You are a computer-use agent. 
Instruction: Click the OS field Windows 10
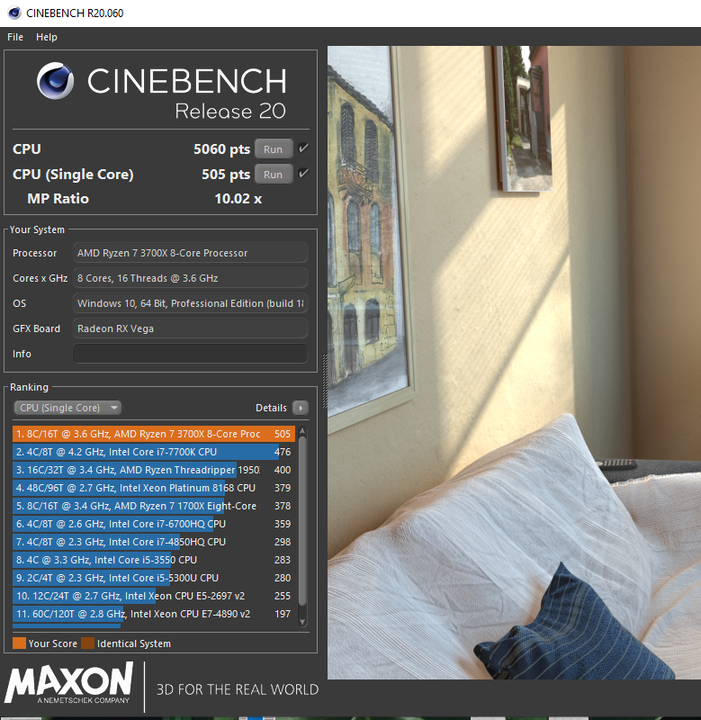point(190,304)
